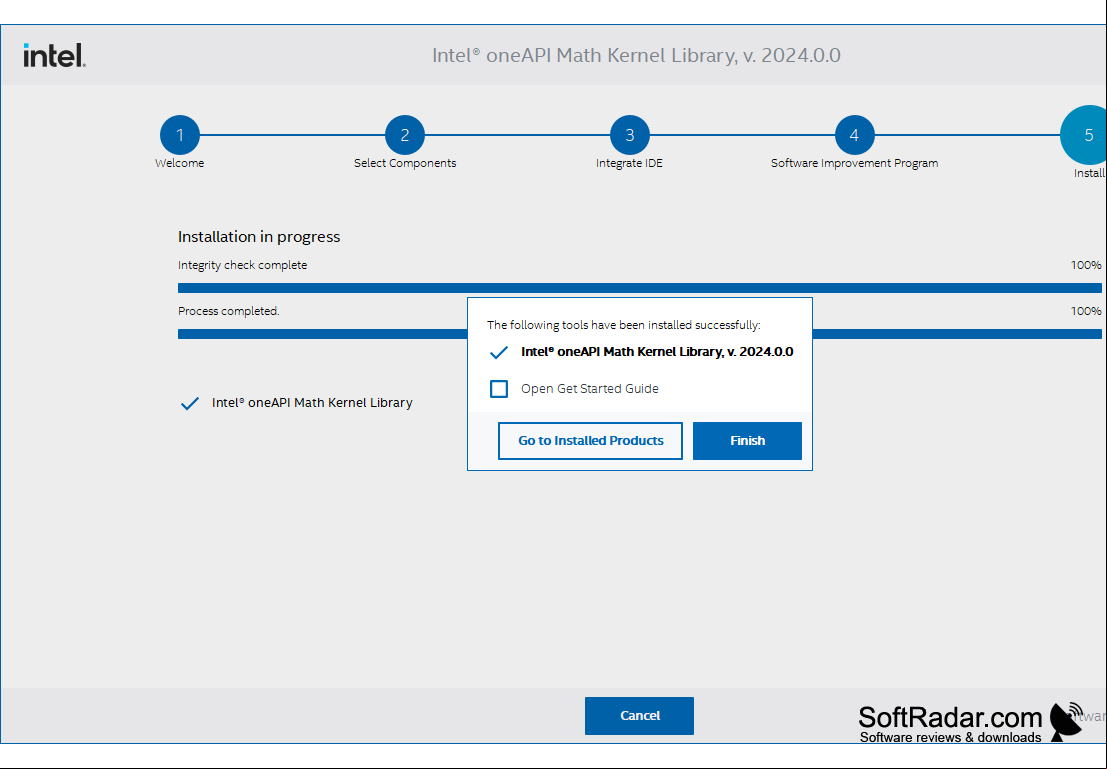The width and height of the screenshot is (1107, 769).
Task: Click the Cancel button
Action: [639, 715]
